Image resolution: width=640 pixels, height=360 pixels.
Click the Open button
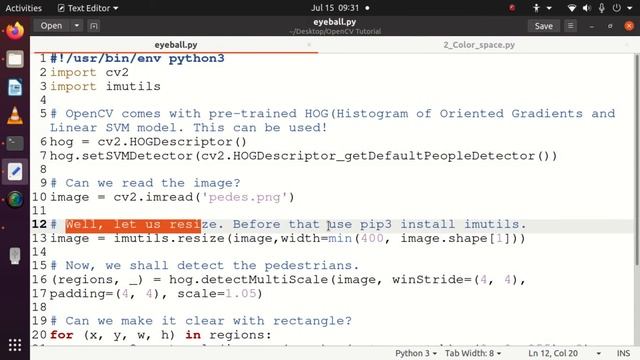point(51,26)
